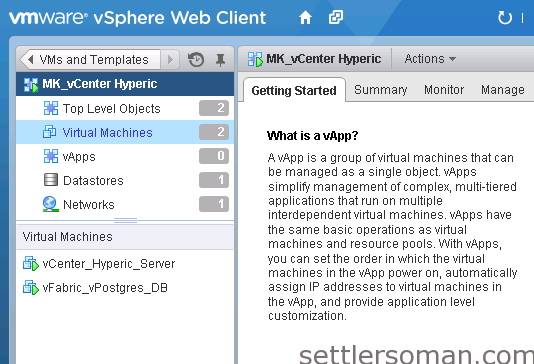Click the vCenter_Hyperic_Server VM icon
The width and height of the screenshot is (534, 364).
pyautogui.click(x=31, y=264)
